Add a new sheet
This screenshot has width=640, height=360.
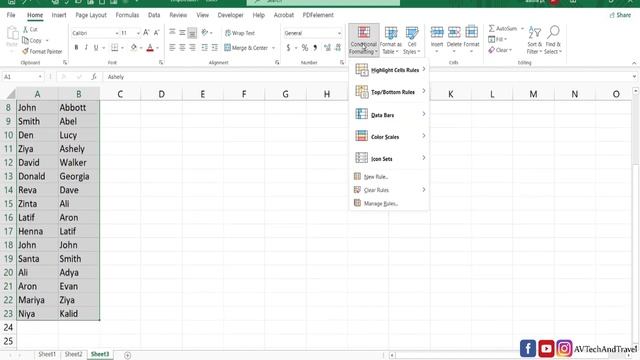pos(127,355)
